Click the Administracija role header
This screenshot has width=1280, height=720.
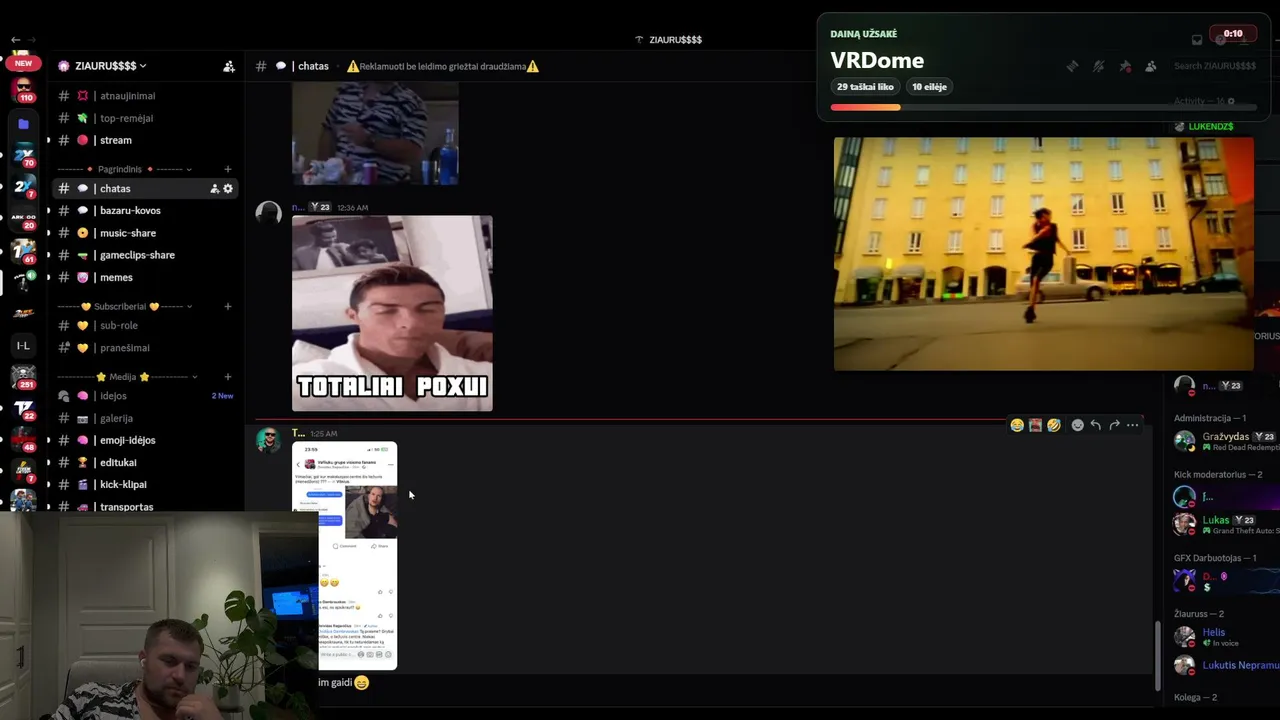point(1210,418)
